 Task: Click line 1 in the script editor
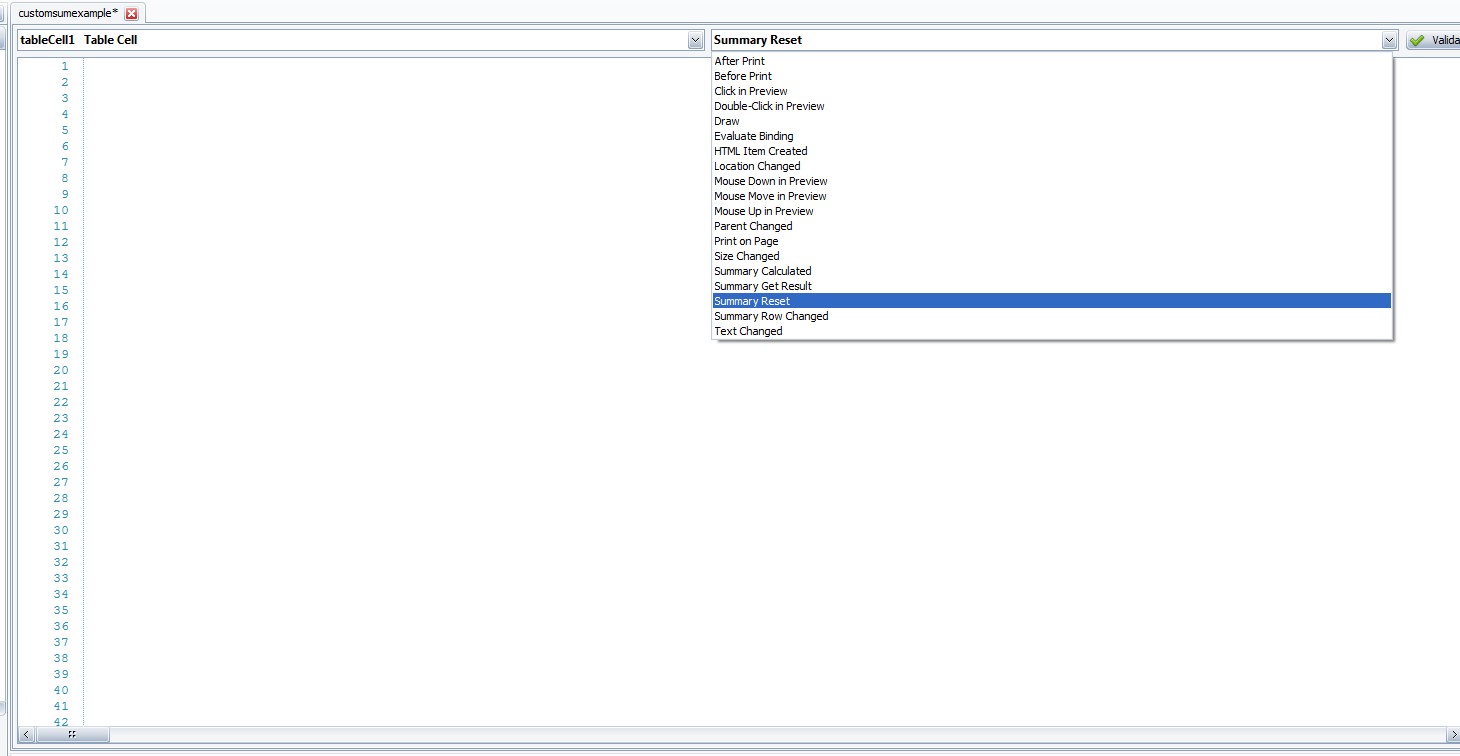pyautogui.click(x=400, y=66)
